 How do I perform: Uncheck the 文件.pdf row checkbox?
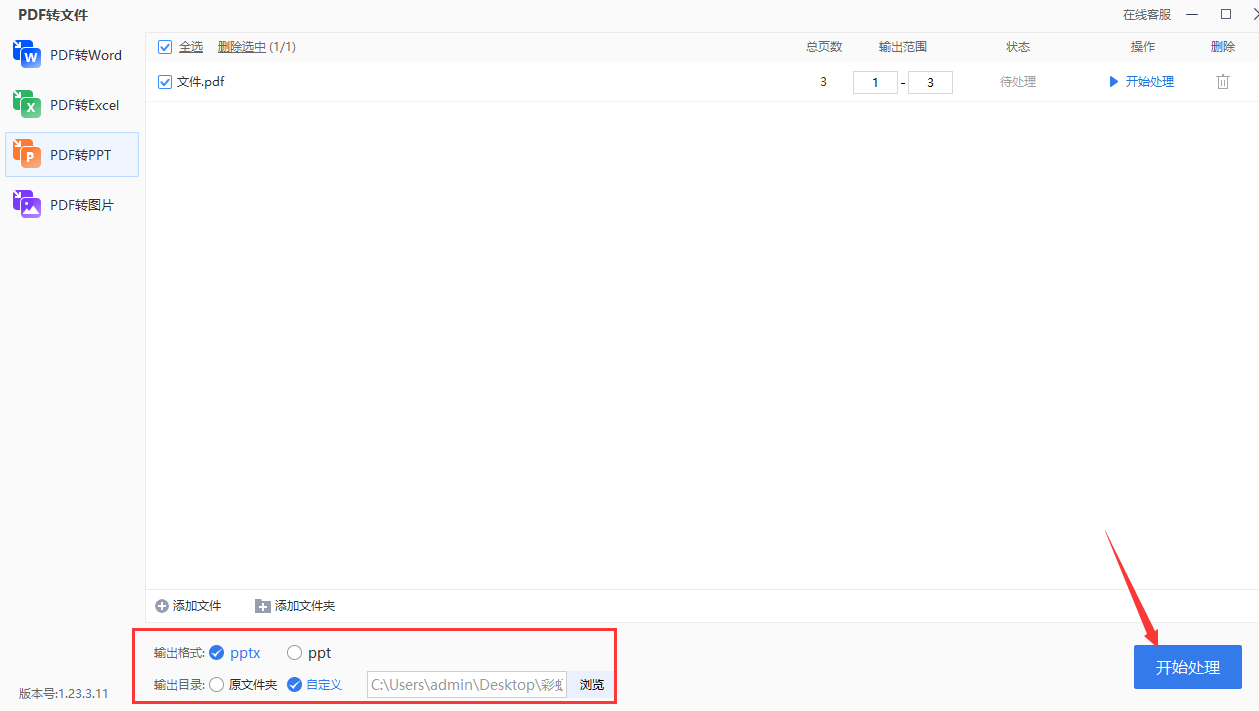(166, 82)
